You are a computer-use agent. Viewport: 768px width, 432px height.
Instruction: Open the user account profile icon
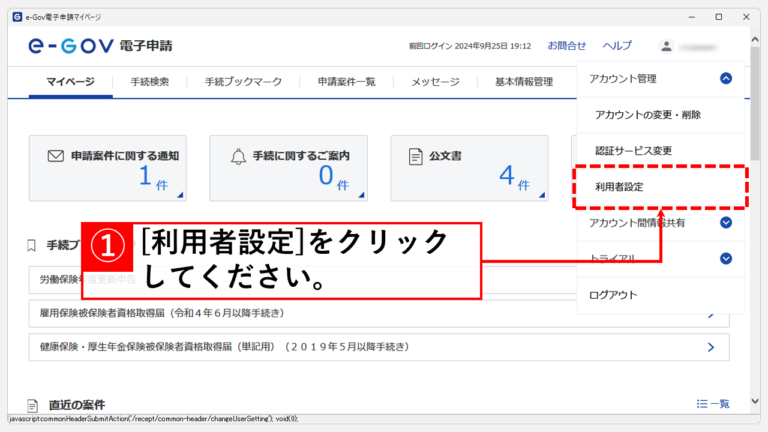click(667, 46)
